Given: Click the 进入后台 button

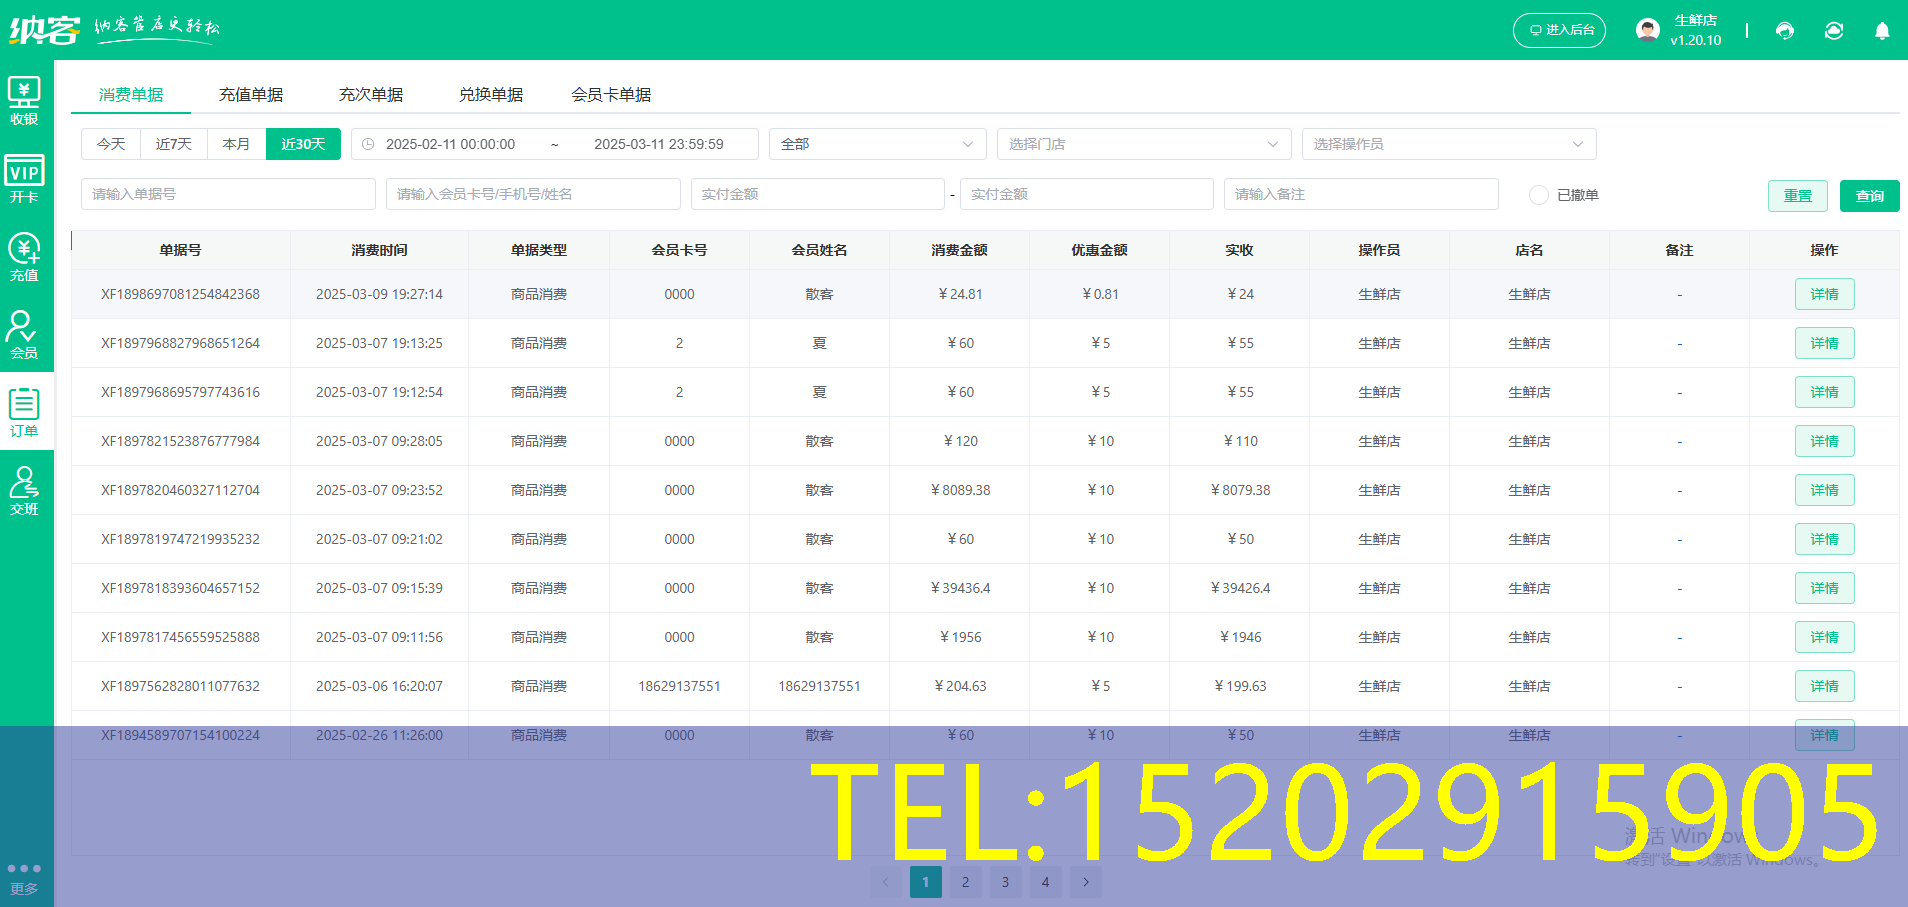Looking at the screenshot, I should pos(1560,30).
